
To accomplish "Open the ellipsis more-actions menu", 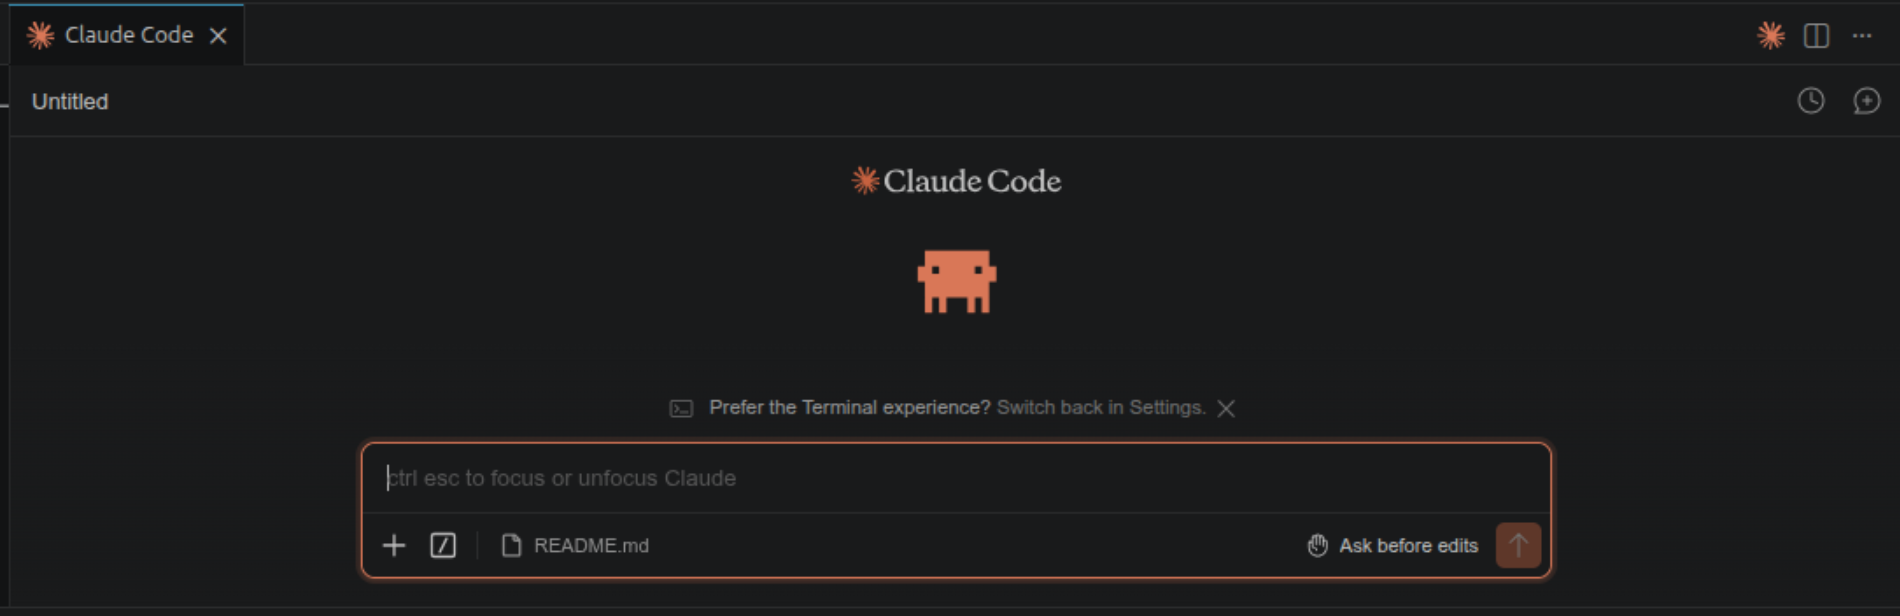I will coord(1863,35).
